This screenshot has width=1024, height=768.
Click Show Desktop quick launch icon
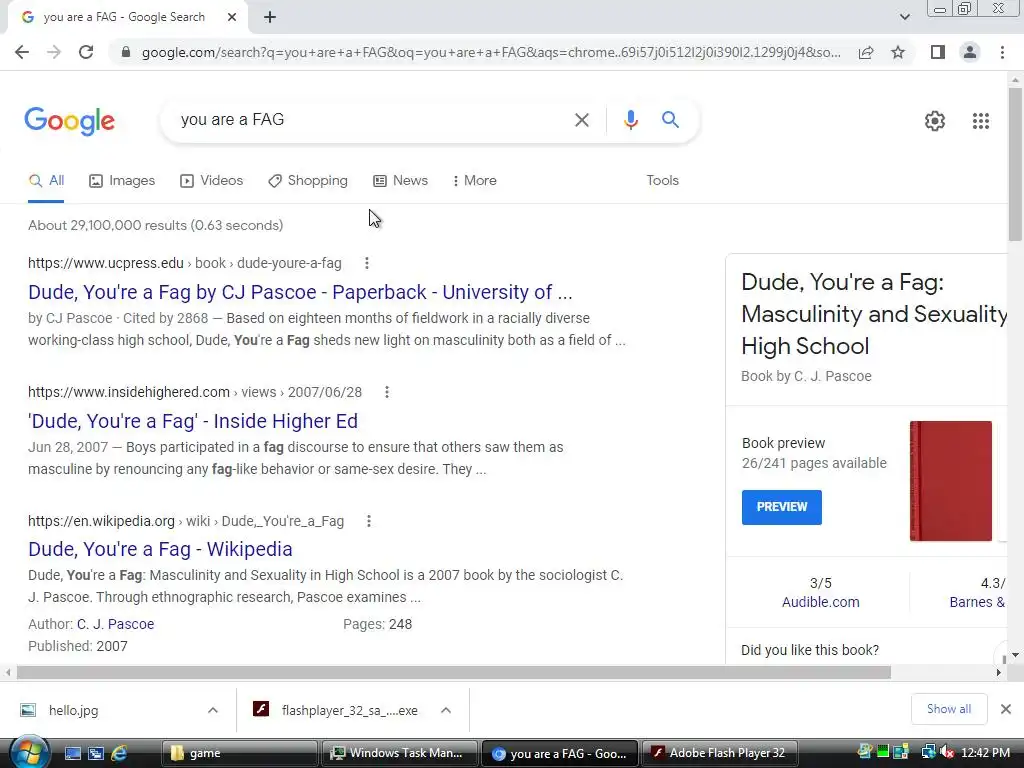click(72, 754)
